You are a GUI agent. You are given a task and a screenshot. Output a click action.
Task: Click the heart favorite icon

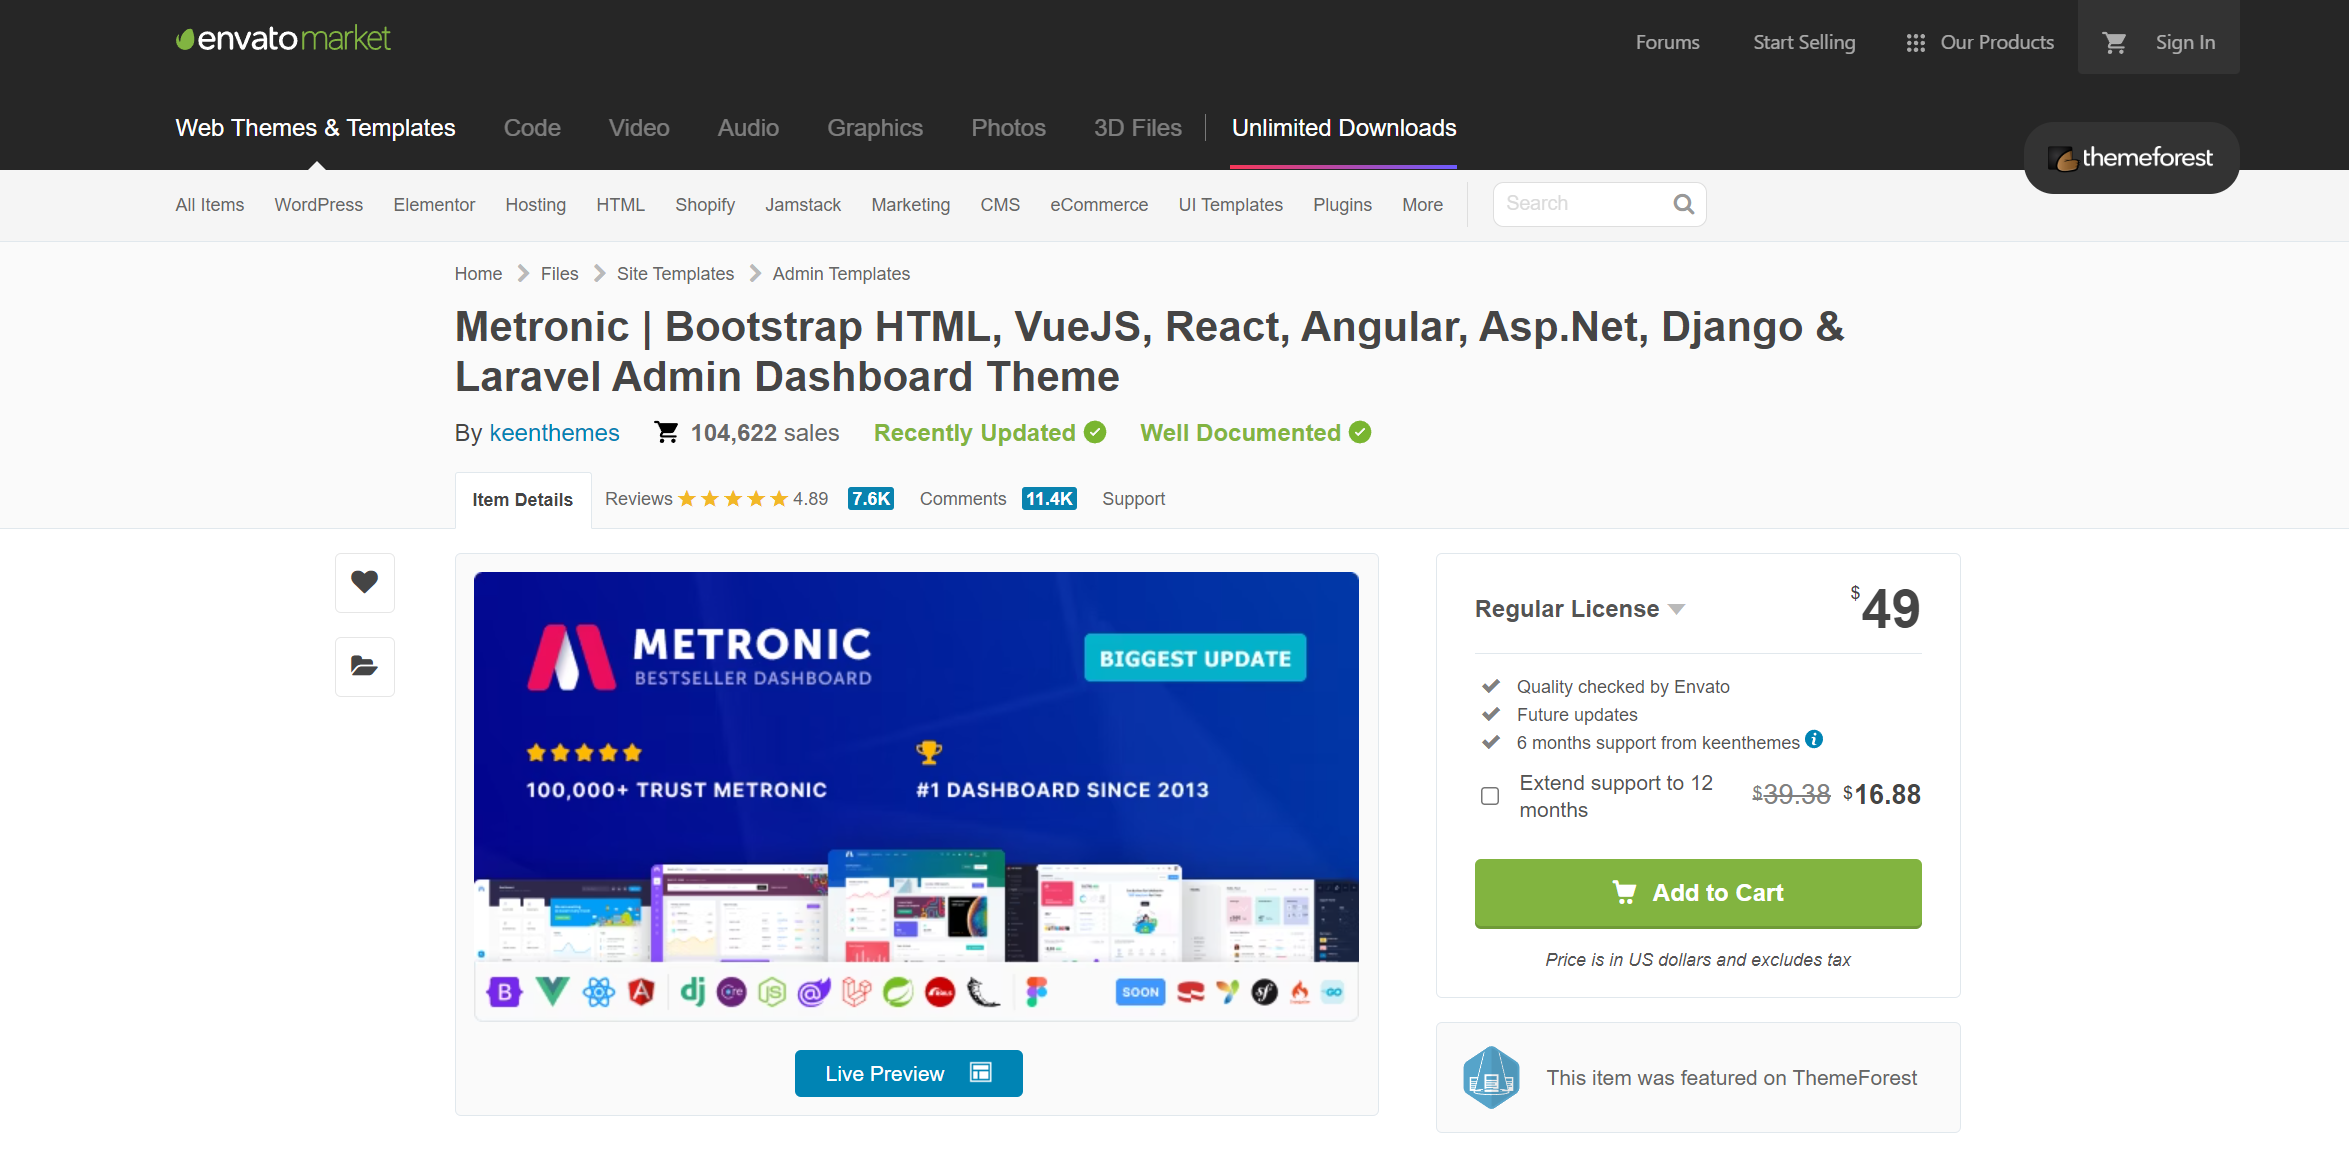[x=364, y=582]
